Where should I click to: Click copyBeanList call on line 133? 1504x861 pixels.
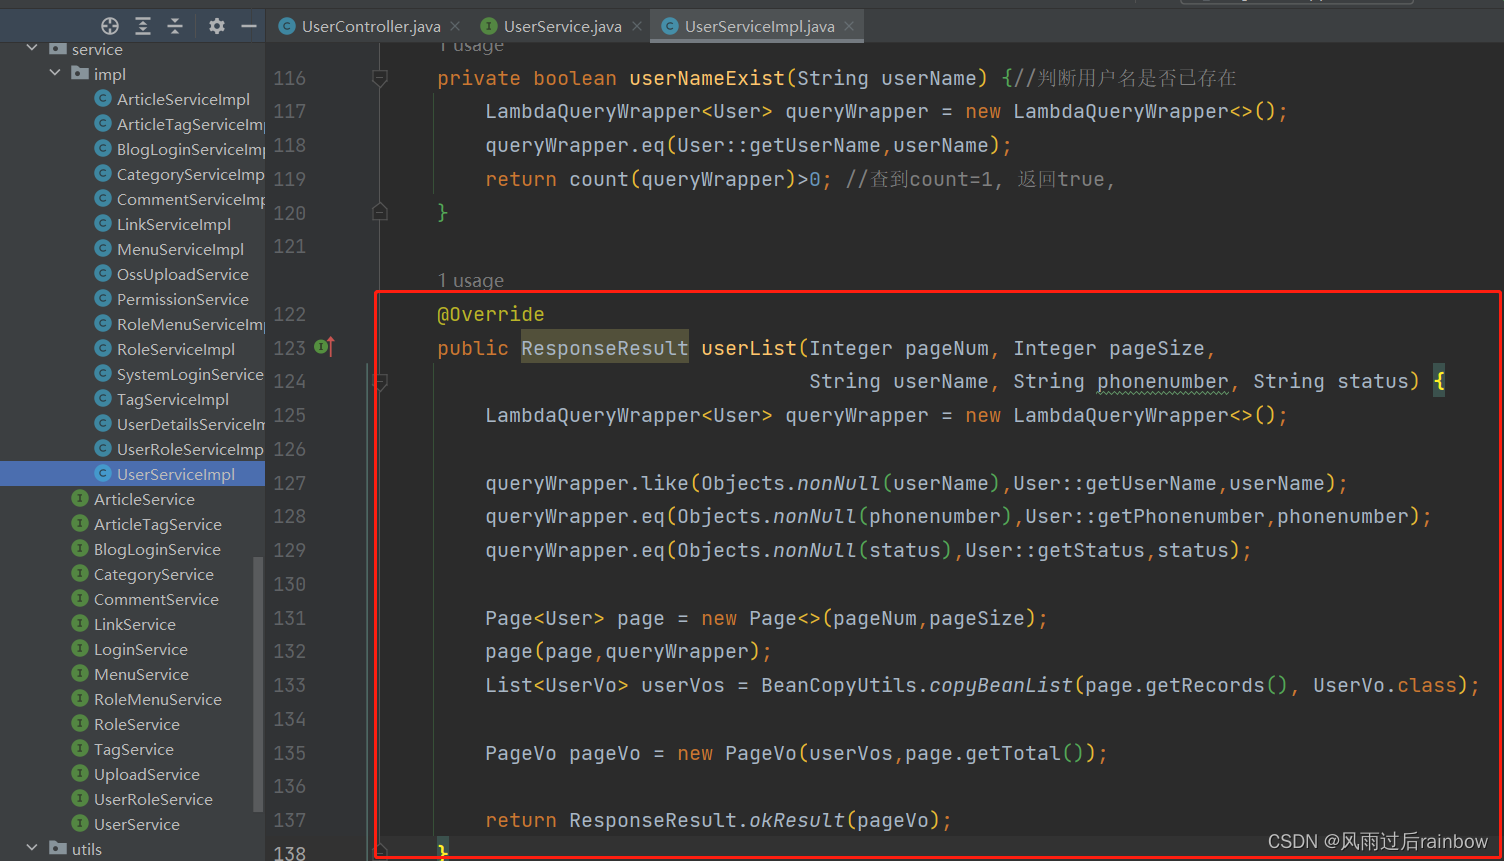coord(1001,685)
